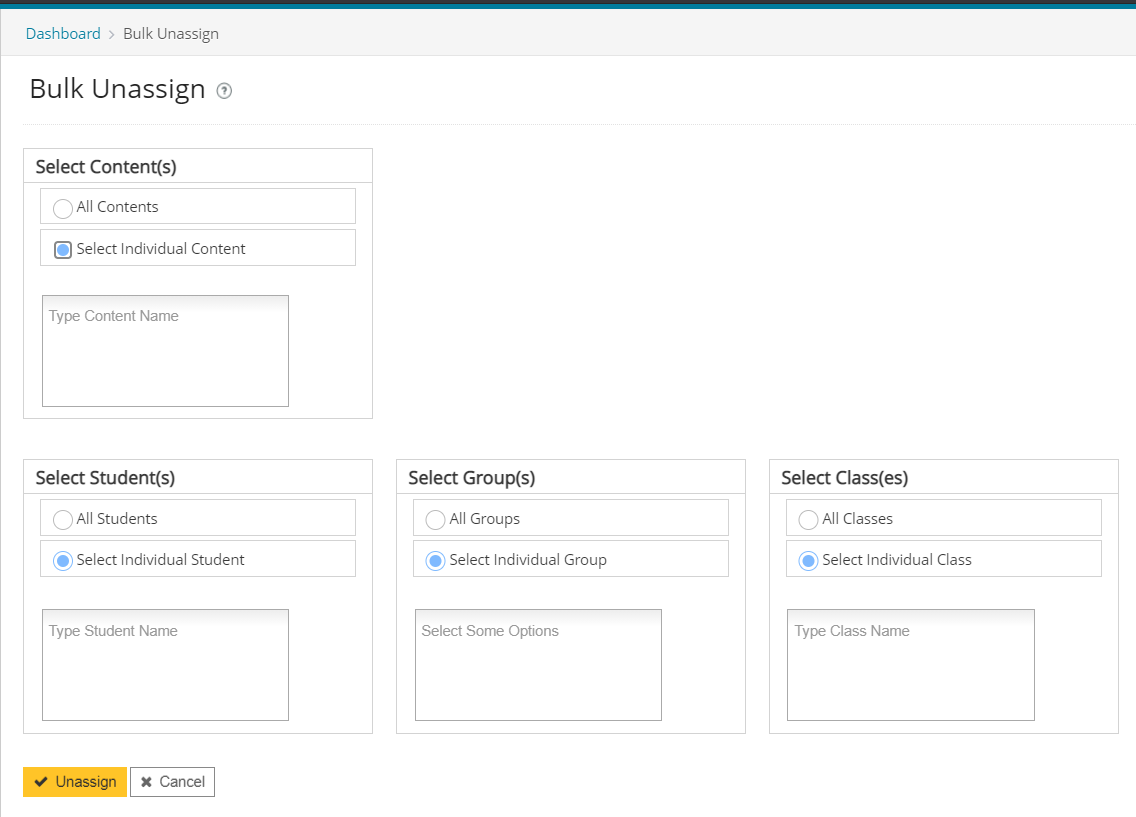
Task: Choose Select Individual Content option
Action: click(62, 249)
